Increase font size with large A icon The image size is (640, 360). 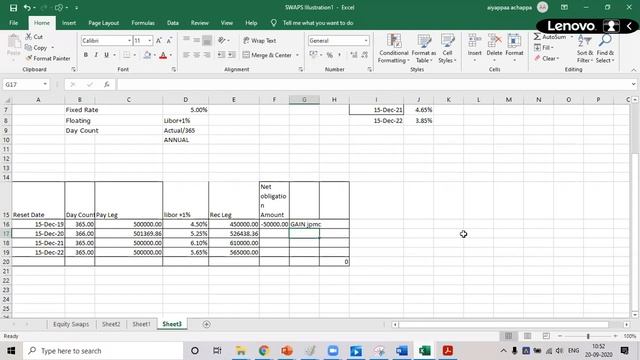click(159, 40)
